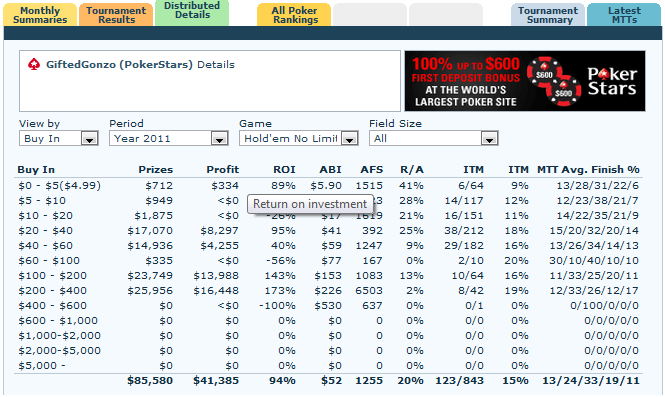
Task: Click the 143% ROI value
Action: coord(280,276)
